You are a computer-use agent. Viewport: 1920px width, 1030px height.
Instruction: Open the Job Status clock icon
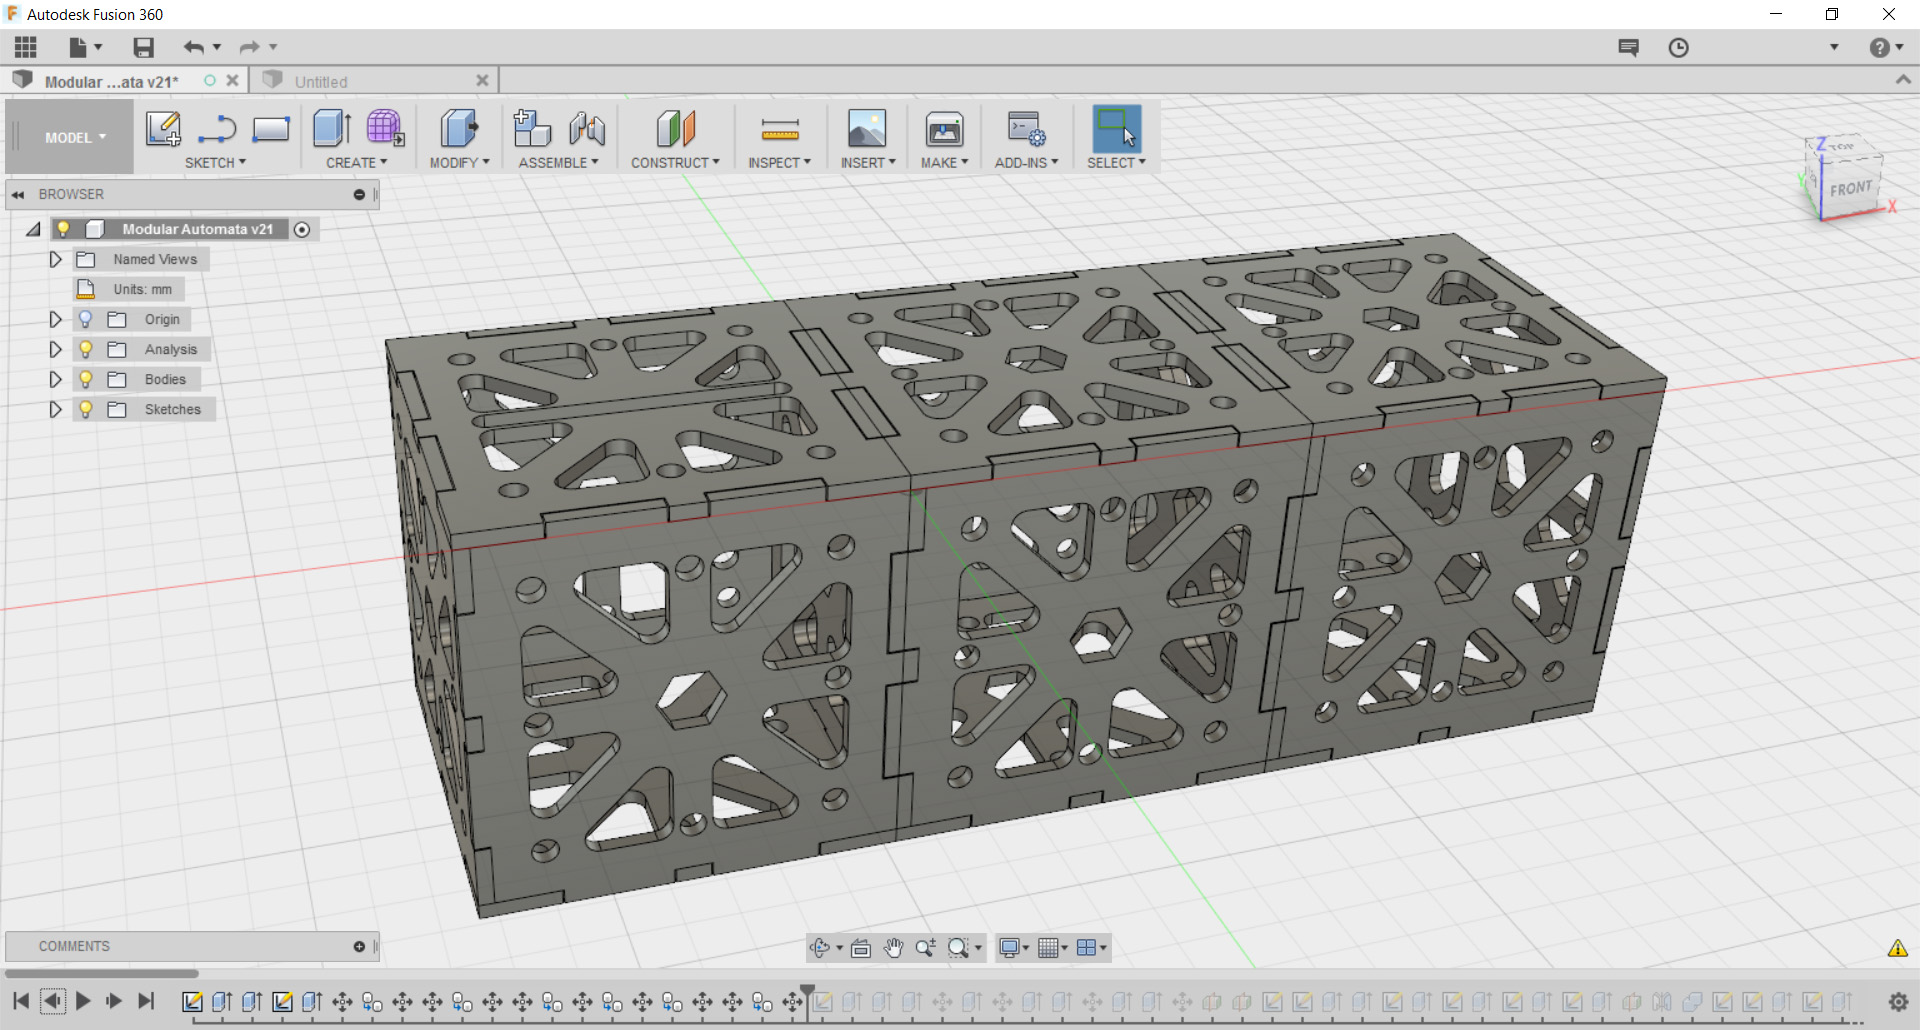point(1678,47)
